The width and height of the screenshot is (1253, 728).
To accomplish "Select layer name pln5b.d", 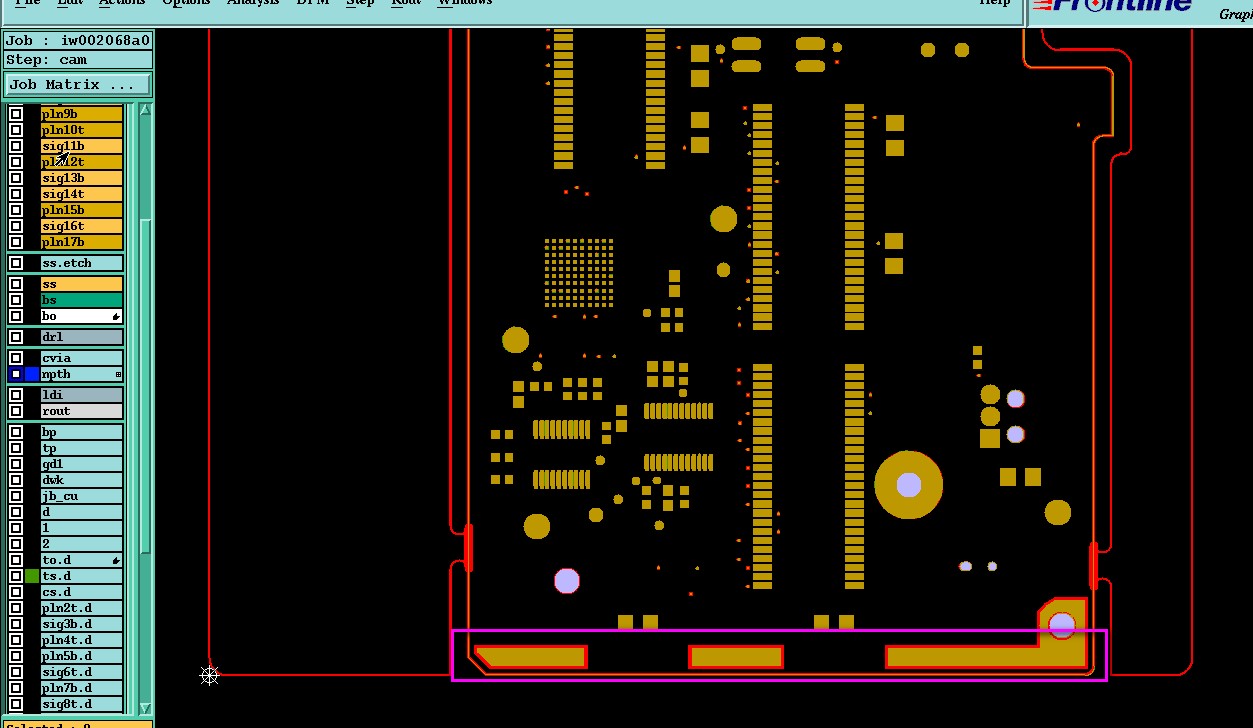I will pos(81,656).
